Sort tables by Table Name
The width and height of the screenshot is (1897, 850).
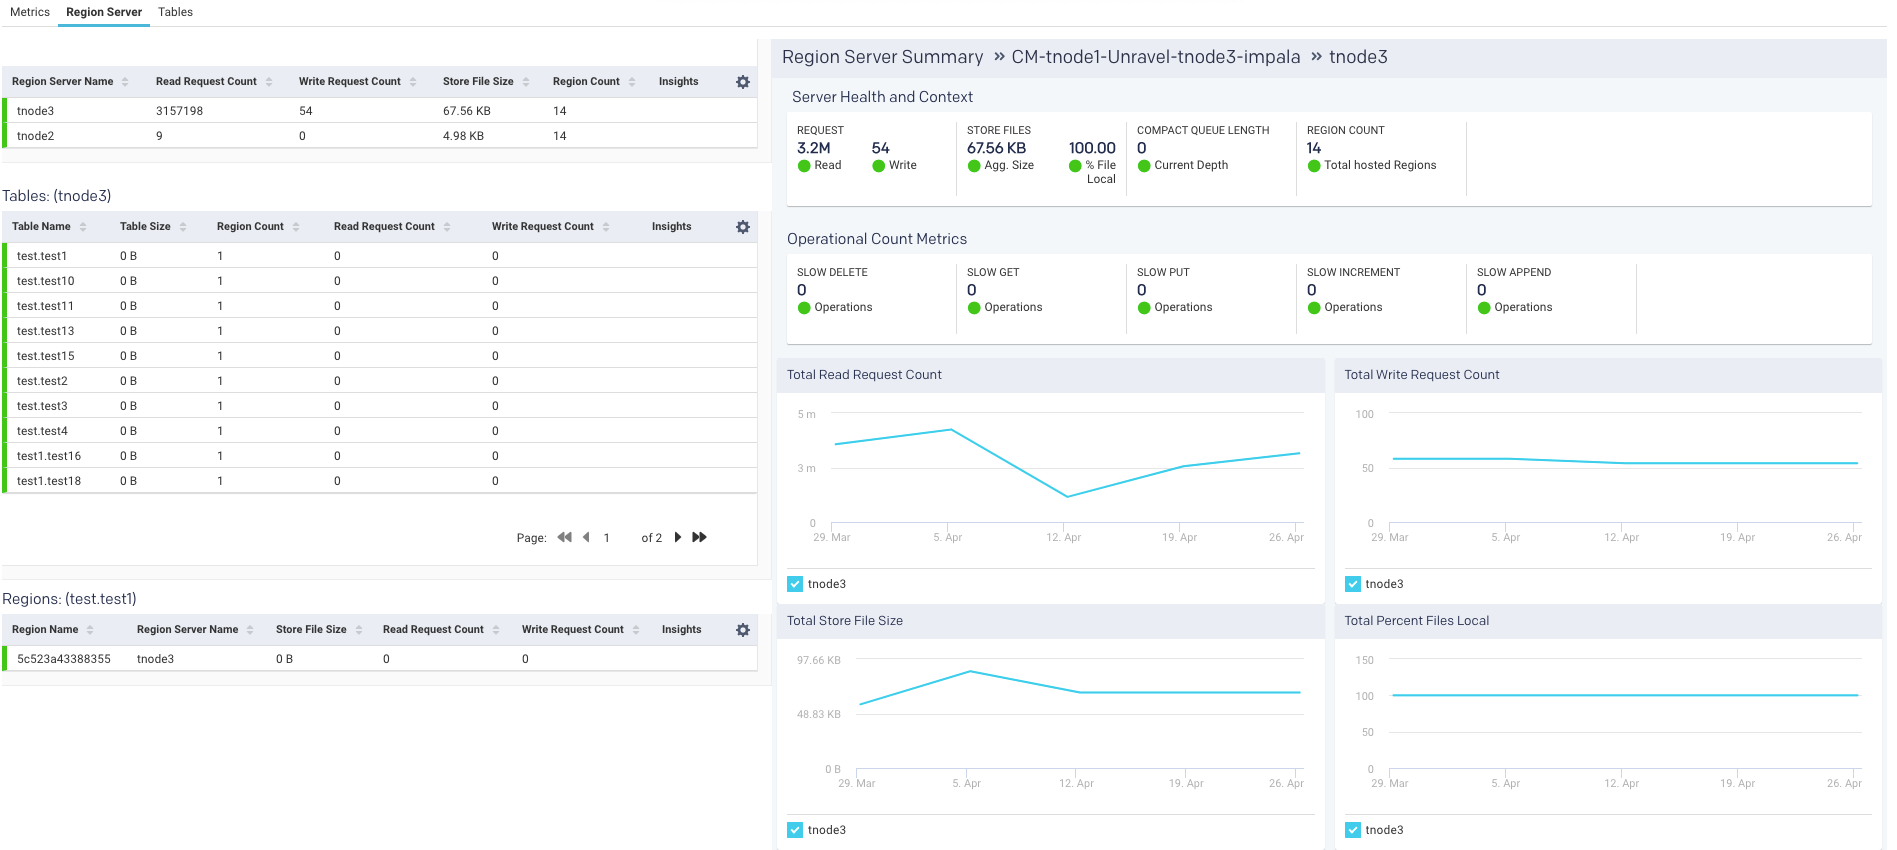coord(83,227)
